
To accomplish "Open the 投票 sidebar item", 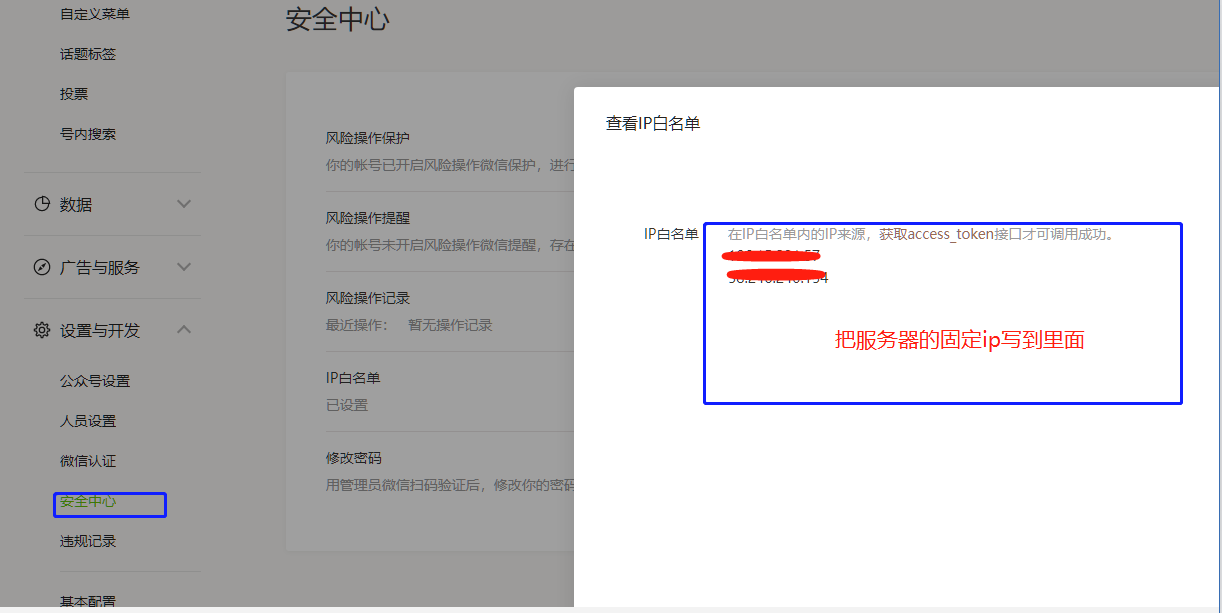I will pyautogui.click(x=74, y=94).
